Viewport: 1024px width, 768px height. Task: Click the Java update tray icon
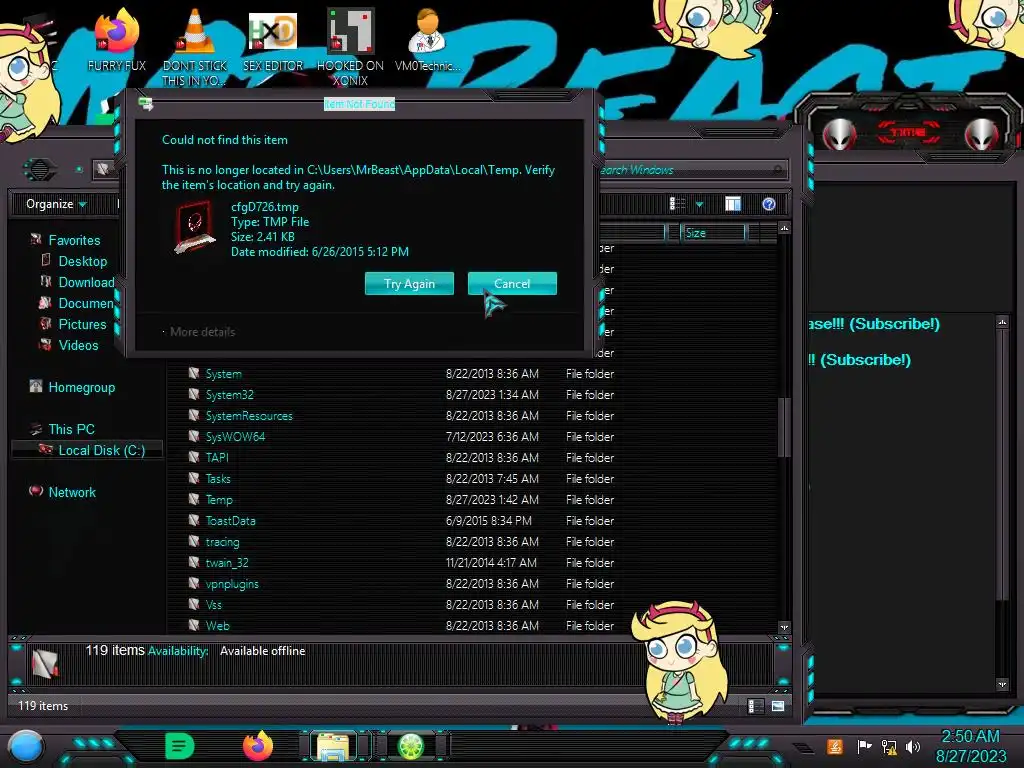pos(834,746)
